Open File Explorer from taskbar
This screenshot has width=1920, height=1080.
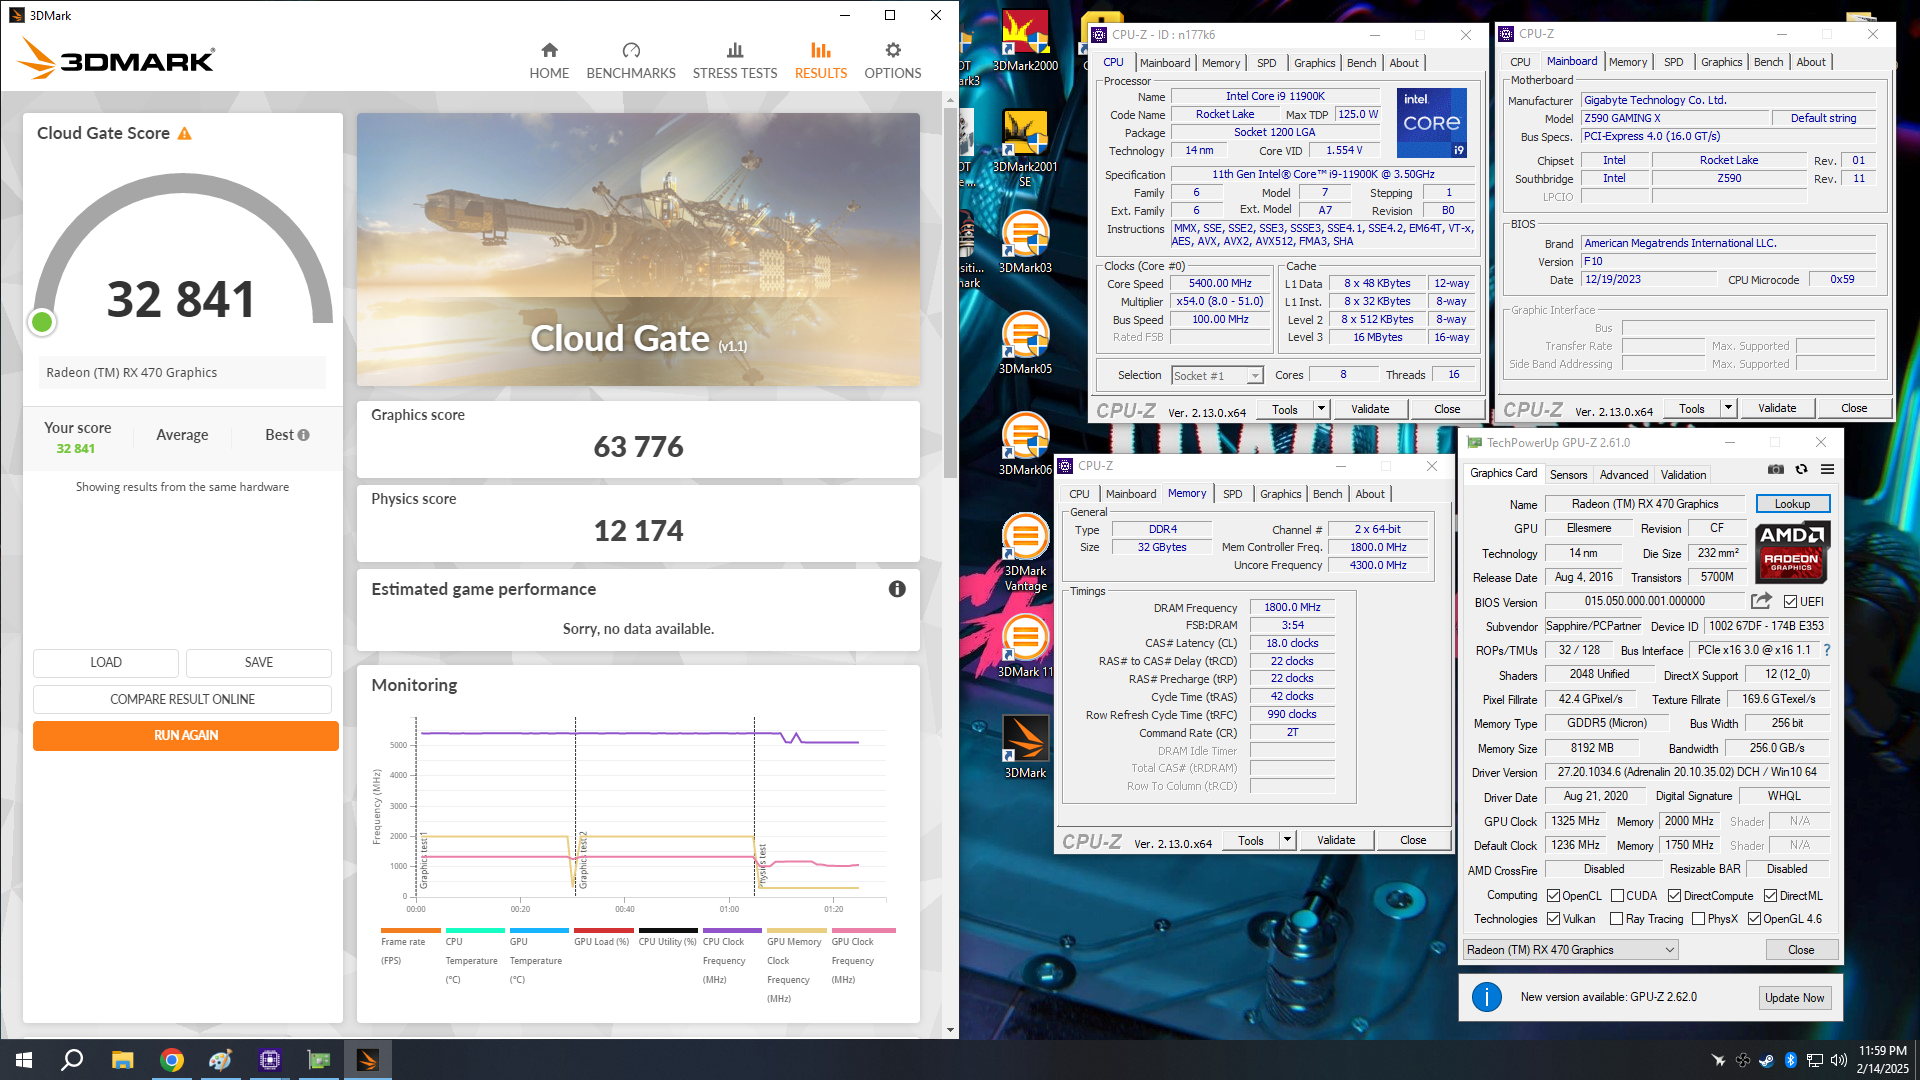pyautogui.click(x=122, y=1060)
